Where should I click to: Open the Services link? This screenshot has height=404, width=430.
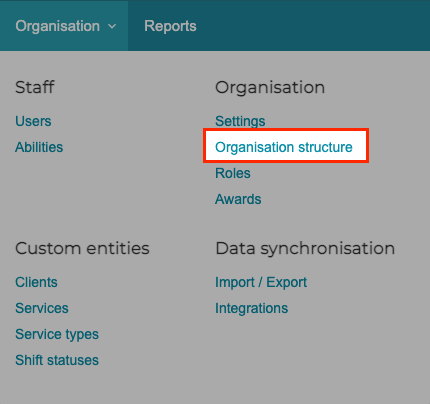pyautogui.click(x=42, y=308)
